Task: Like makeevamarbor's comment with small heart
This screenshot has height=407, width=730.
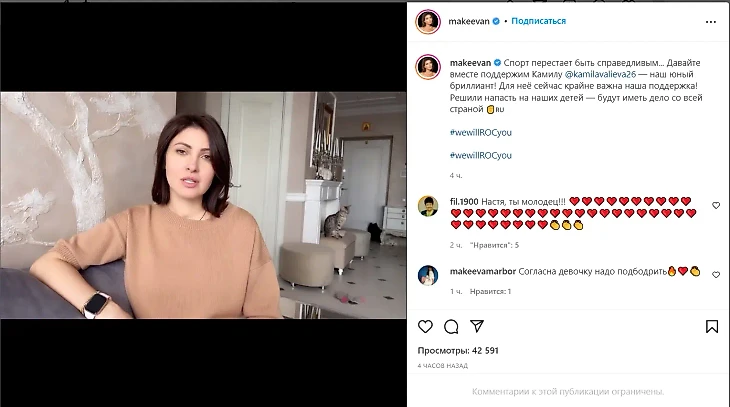Action: (x=716, y=275)
